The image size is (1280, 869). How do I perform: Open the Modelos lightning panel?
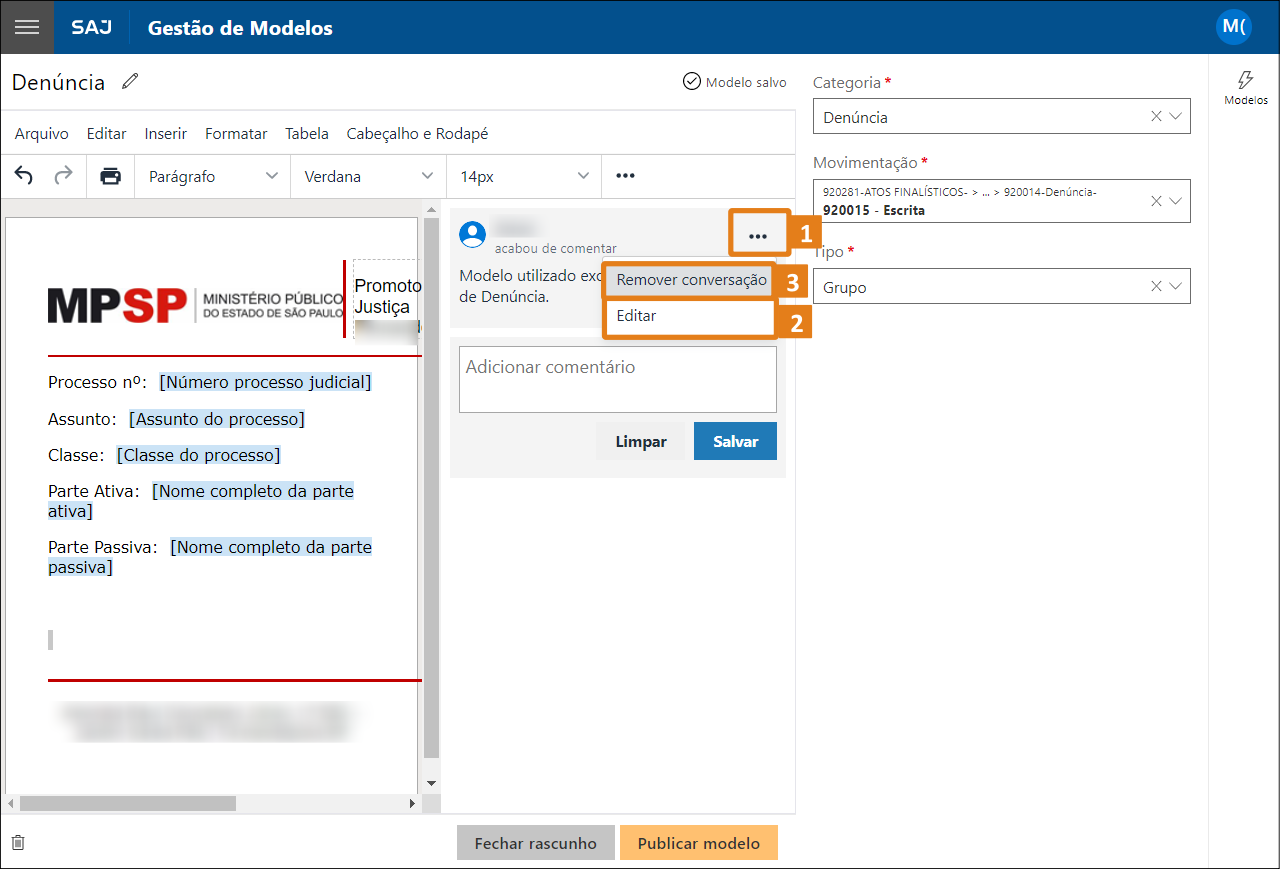pyautogui.click(x=1245, y=87)
